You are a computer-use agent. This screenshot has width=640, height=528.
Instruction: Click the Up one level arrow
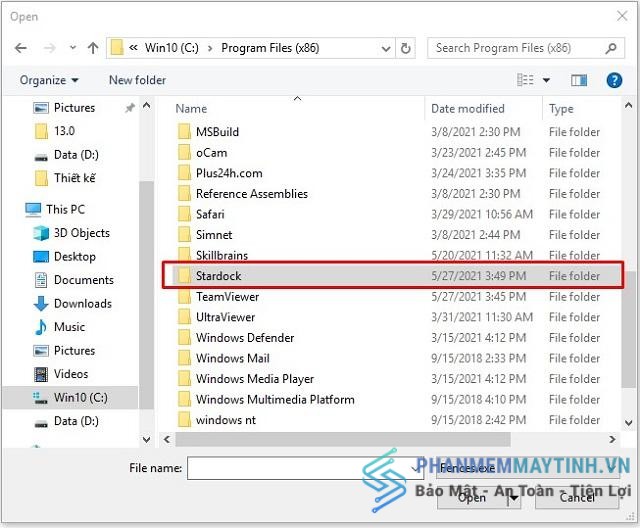point(93,48)
